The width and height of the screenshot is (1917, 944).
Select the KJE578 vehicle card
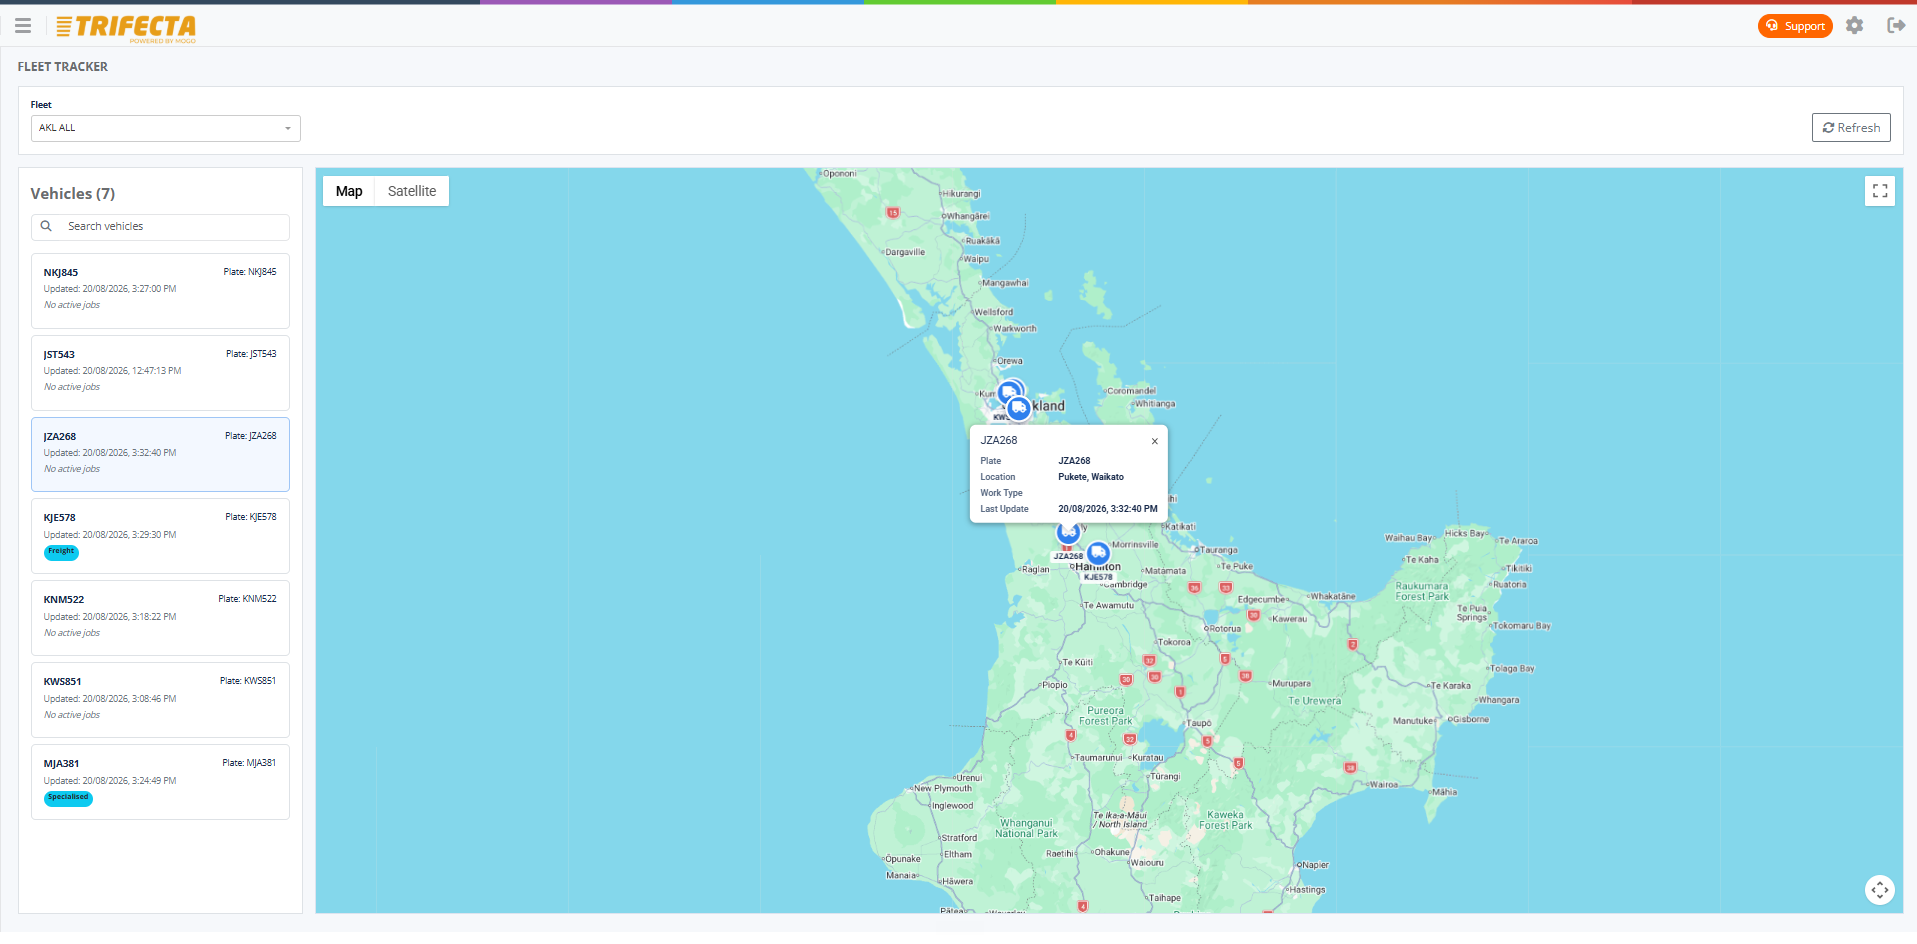coord(160,536)
